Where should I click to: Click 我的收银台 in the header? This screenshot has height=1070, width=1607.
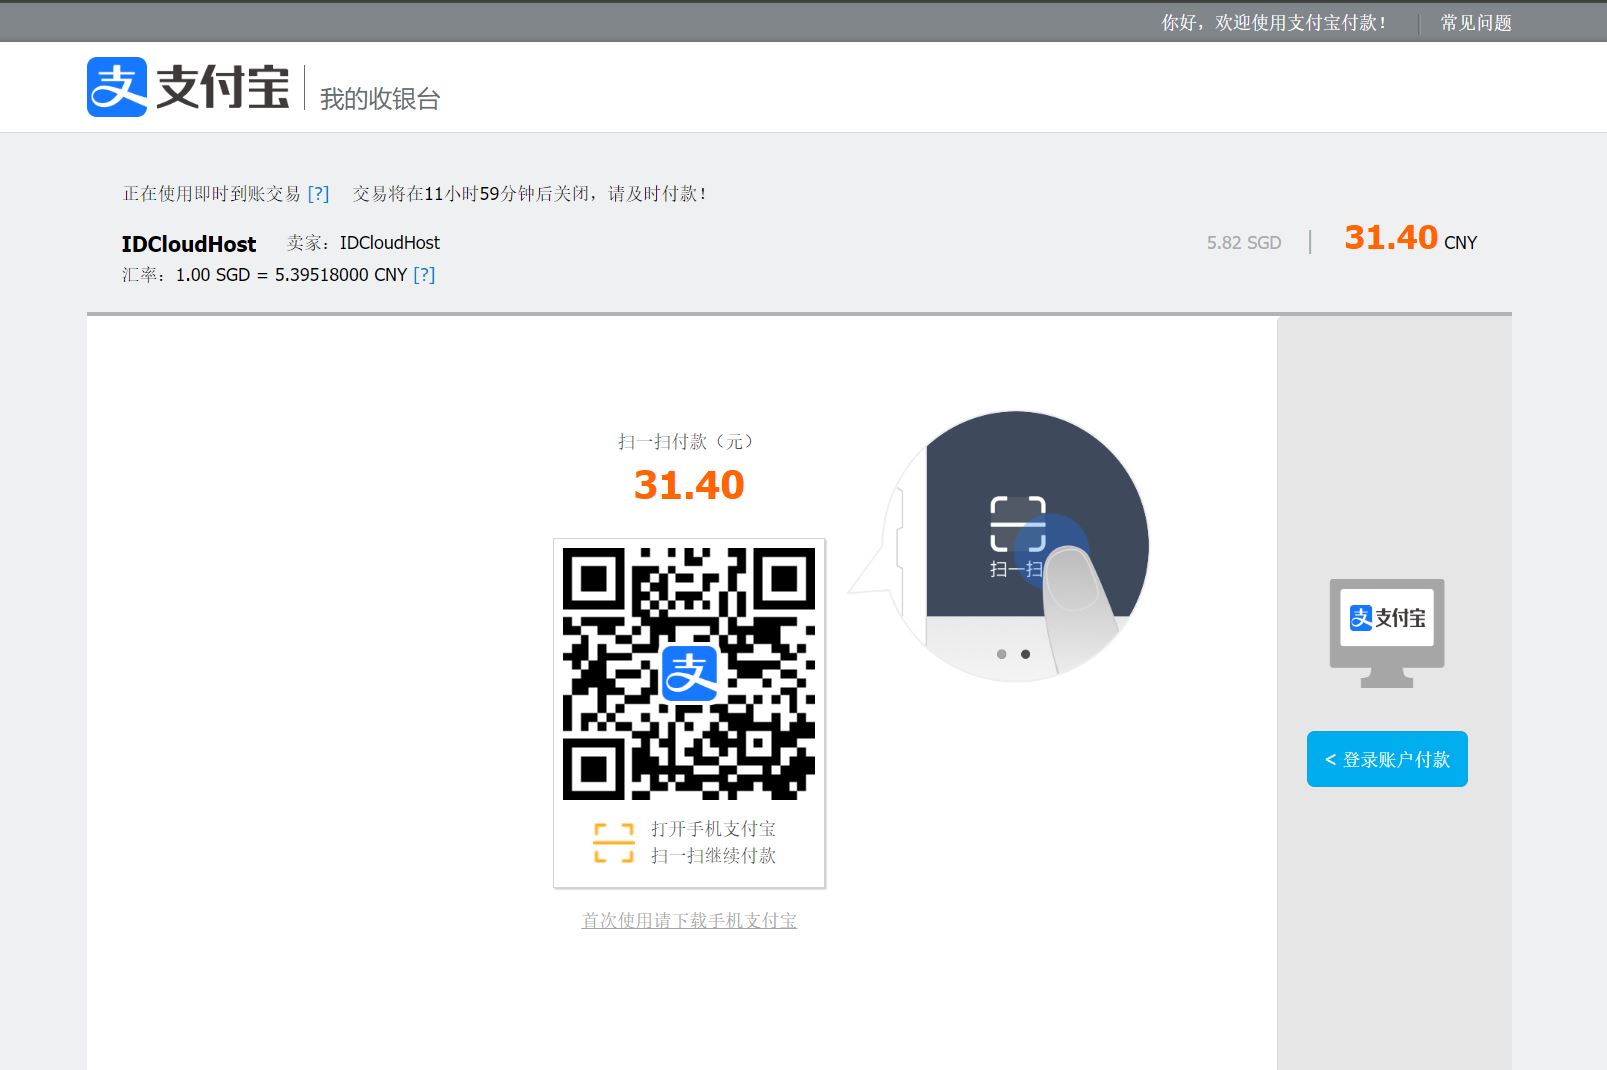[x=378, y=98]
